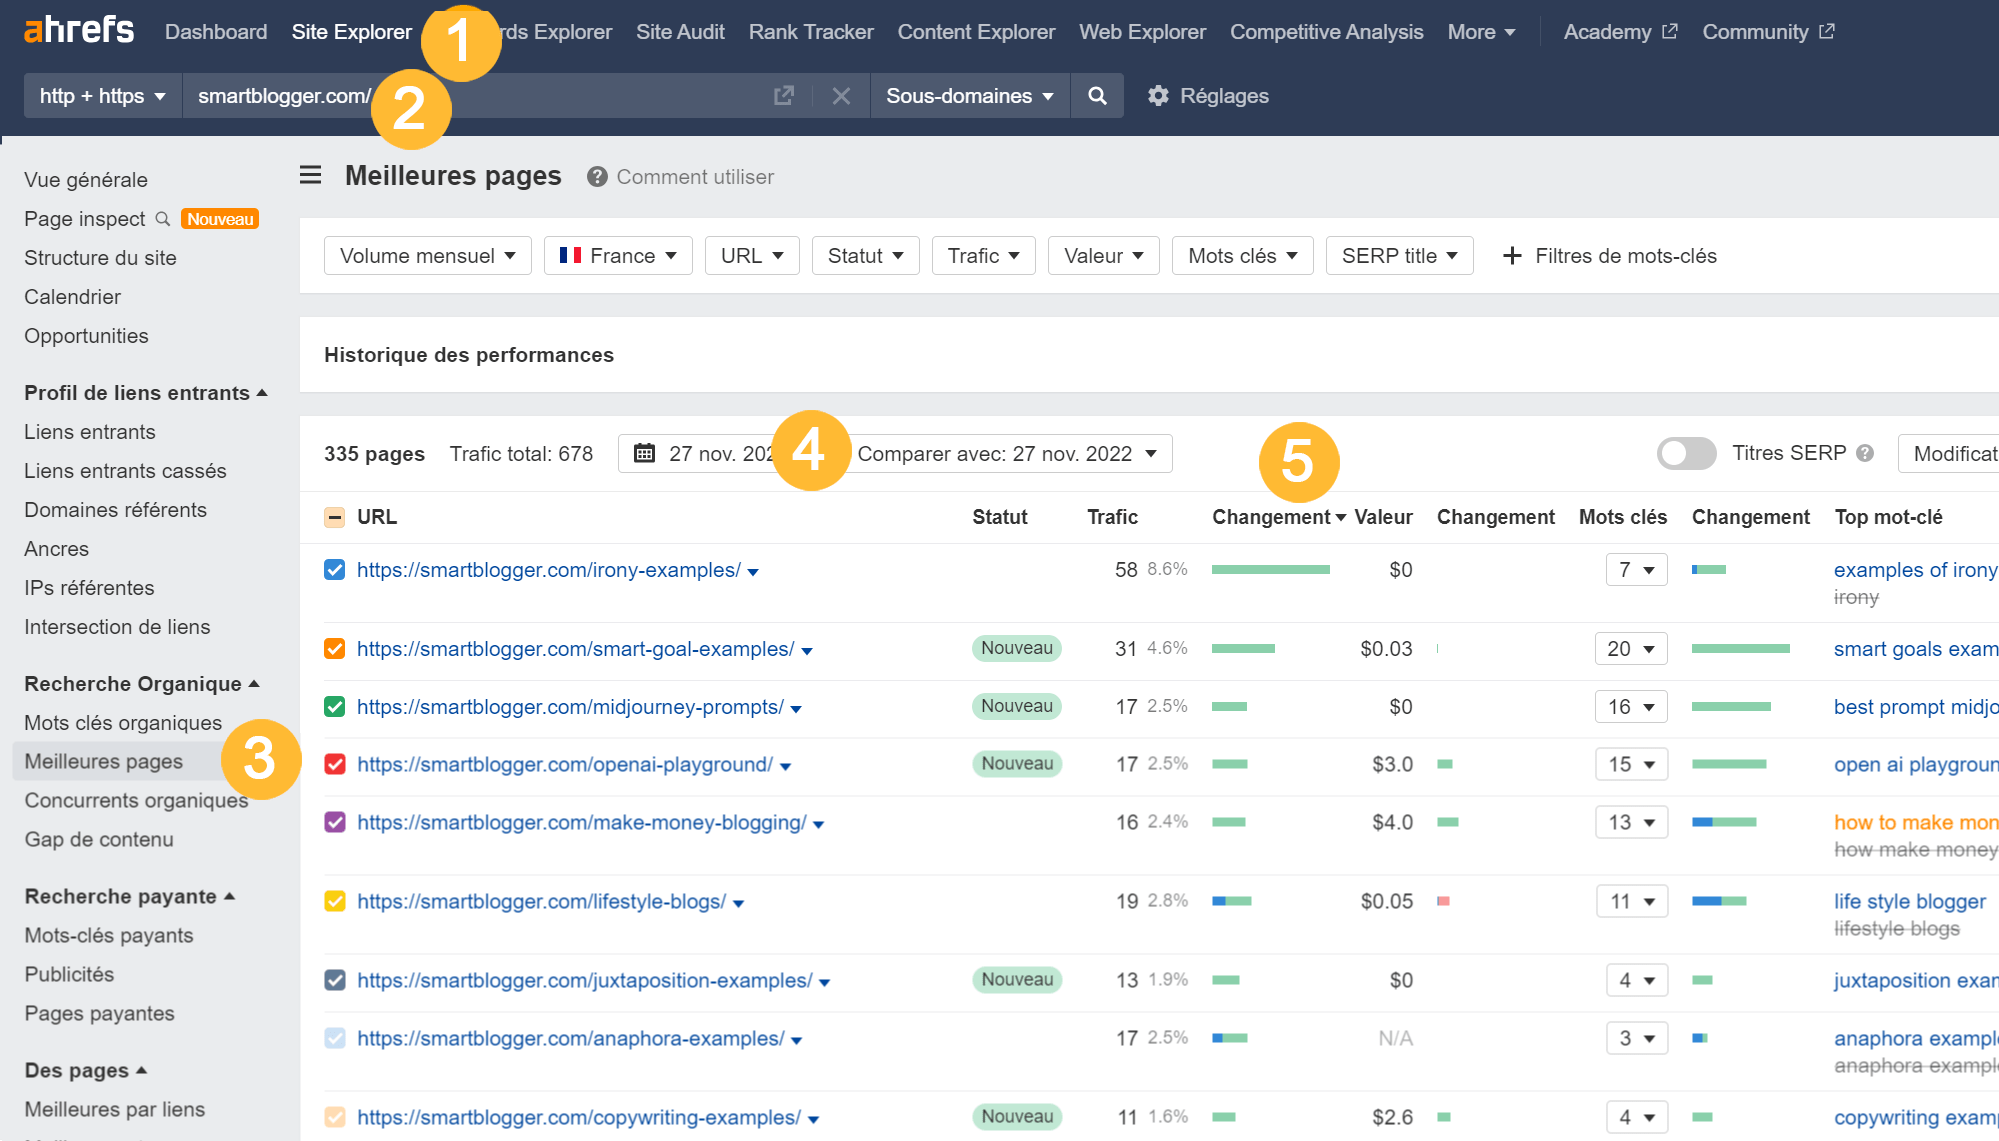This screenshot has width=1999, height=1141.
Task: Go to Rank Tracker
Action: [x=810, y=31]
